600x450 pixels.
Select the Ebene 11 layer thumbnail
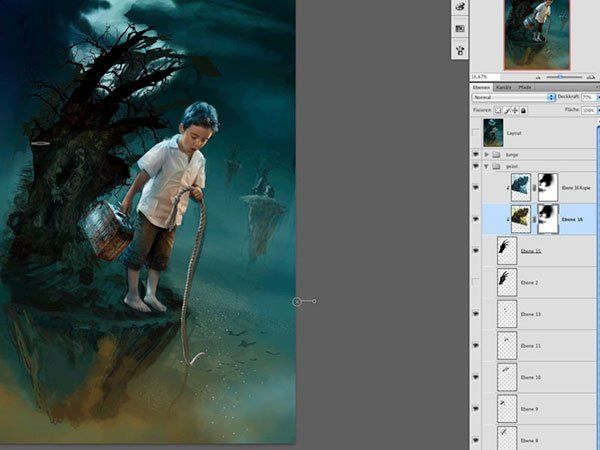pyautogui.click(x=507, y=346)
